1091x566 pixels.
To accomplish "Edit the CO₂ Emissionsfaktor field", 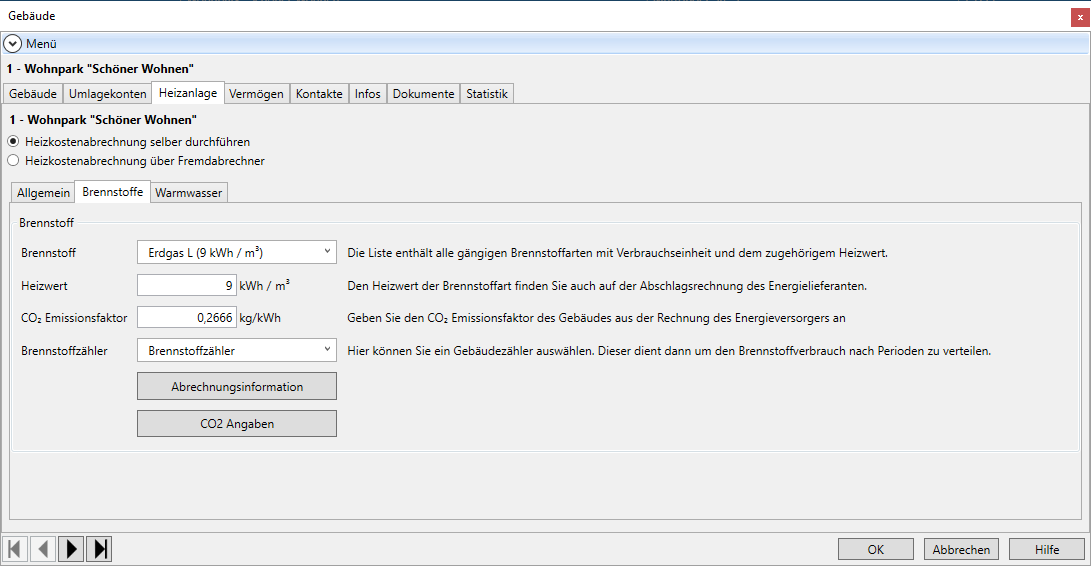I will click(x=187, y=318).
